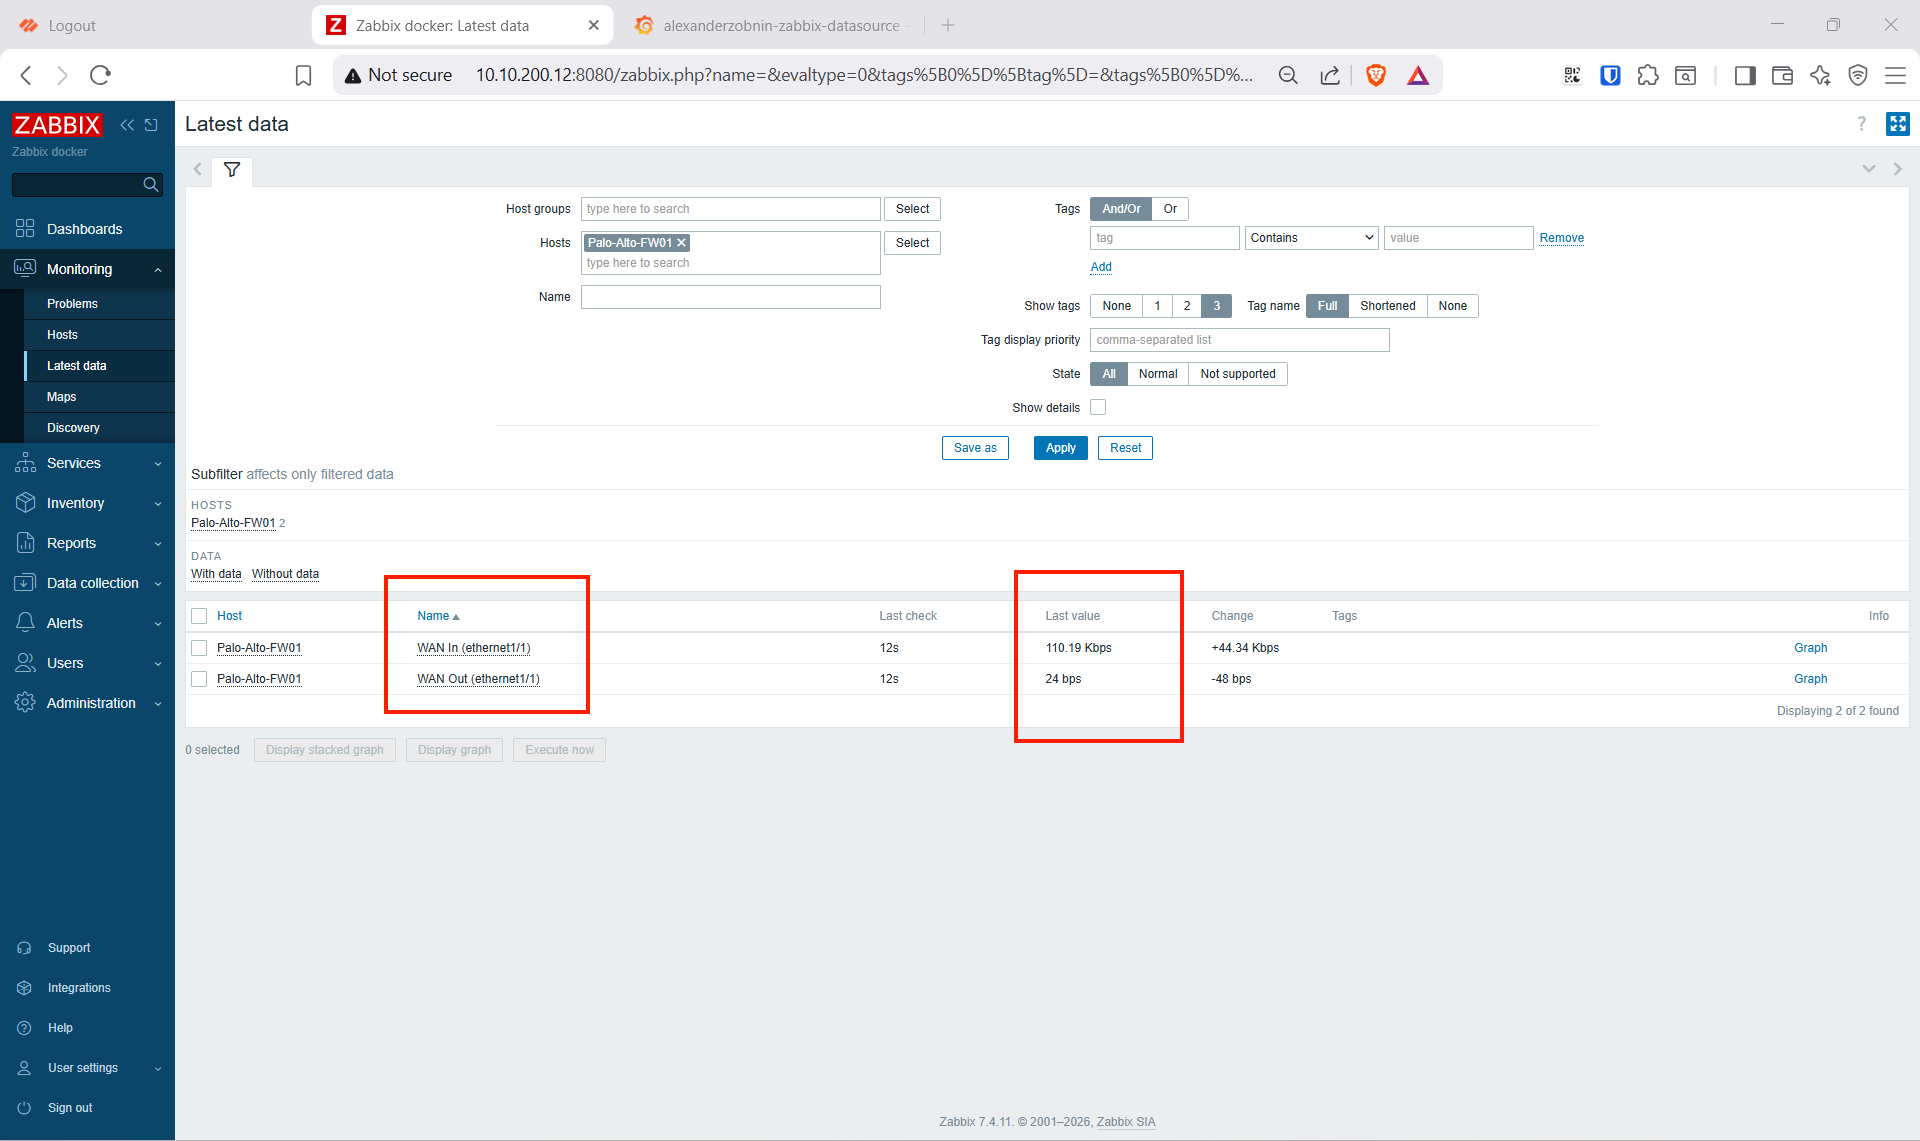This screenshot has height=1141, width=1920.
Task: Open the Brave Wallet icon
Action: [x=1782, y=75]
